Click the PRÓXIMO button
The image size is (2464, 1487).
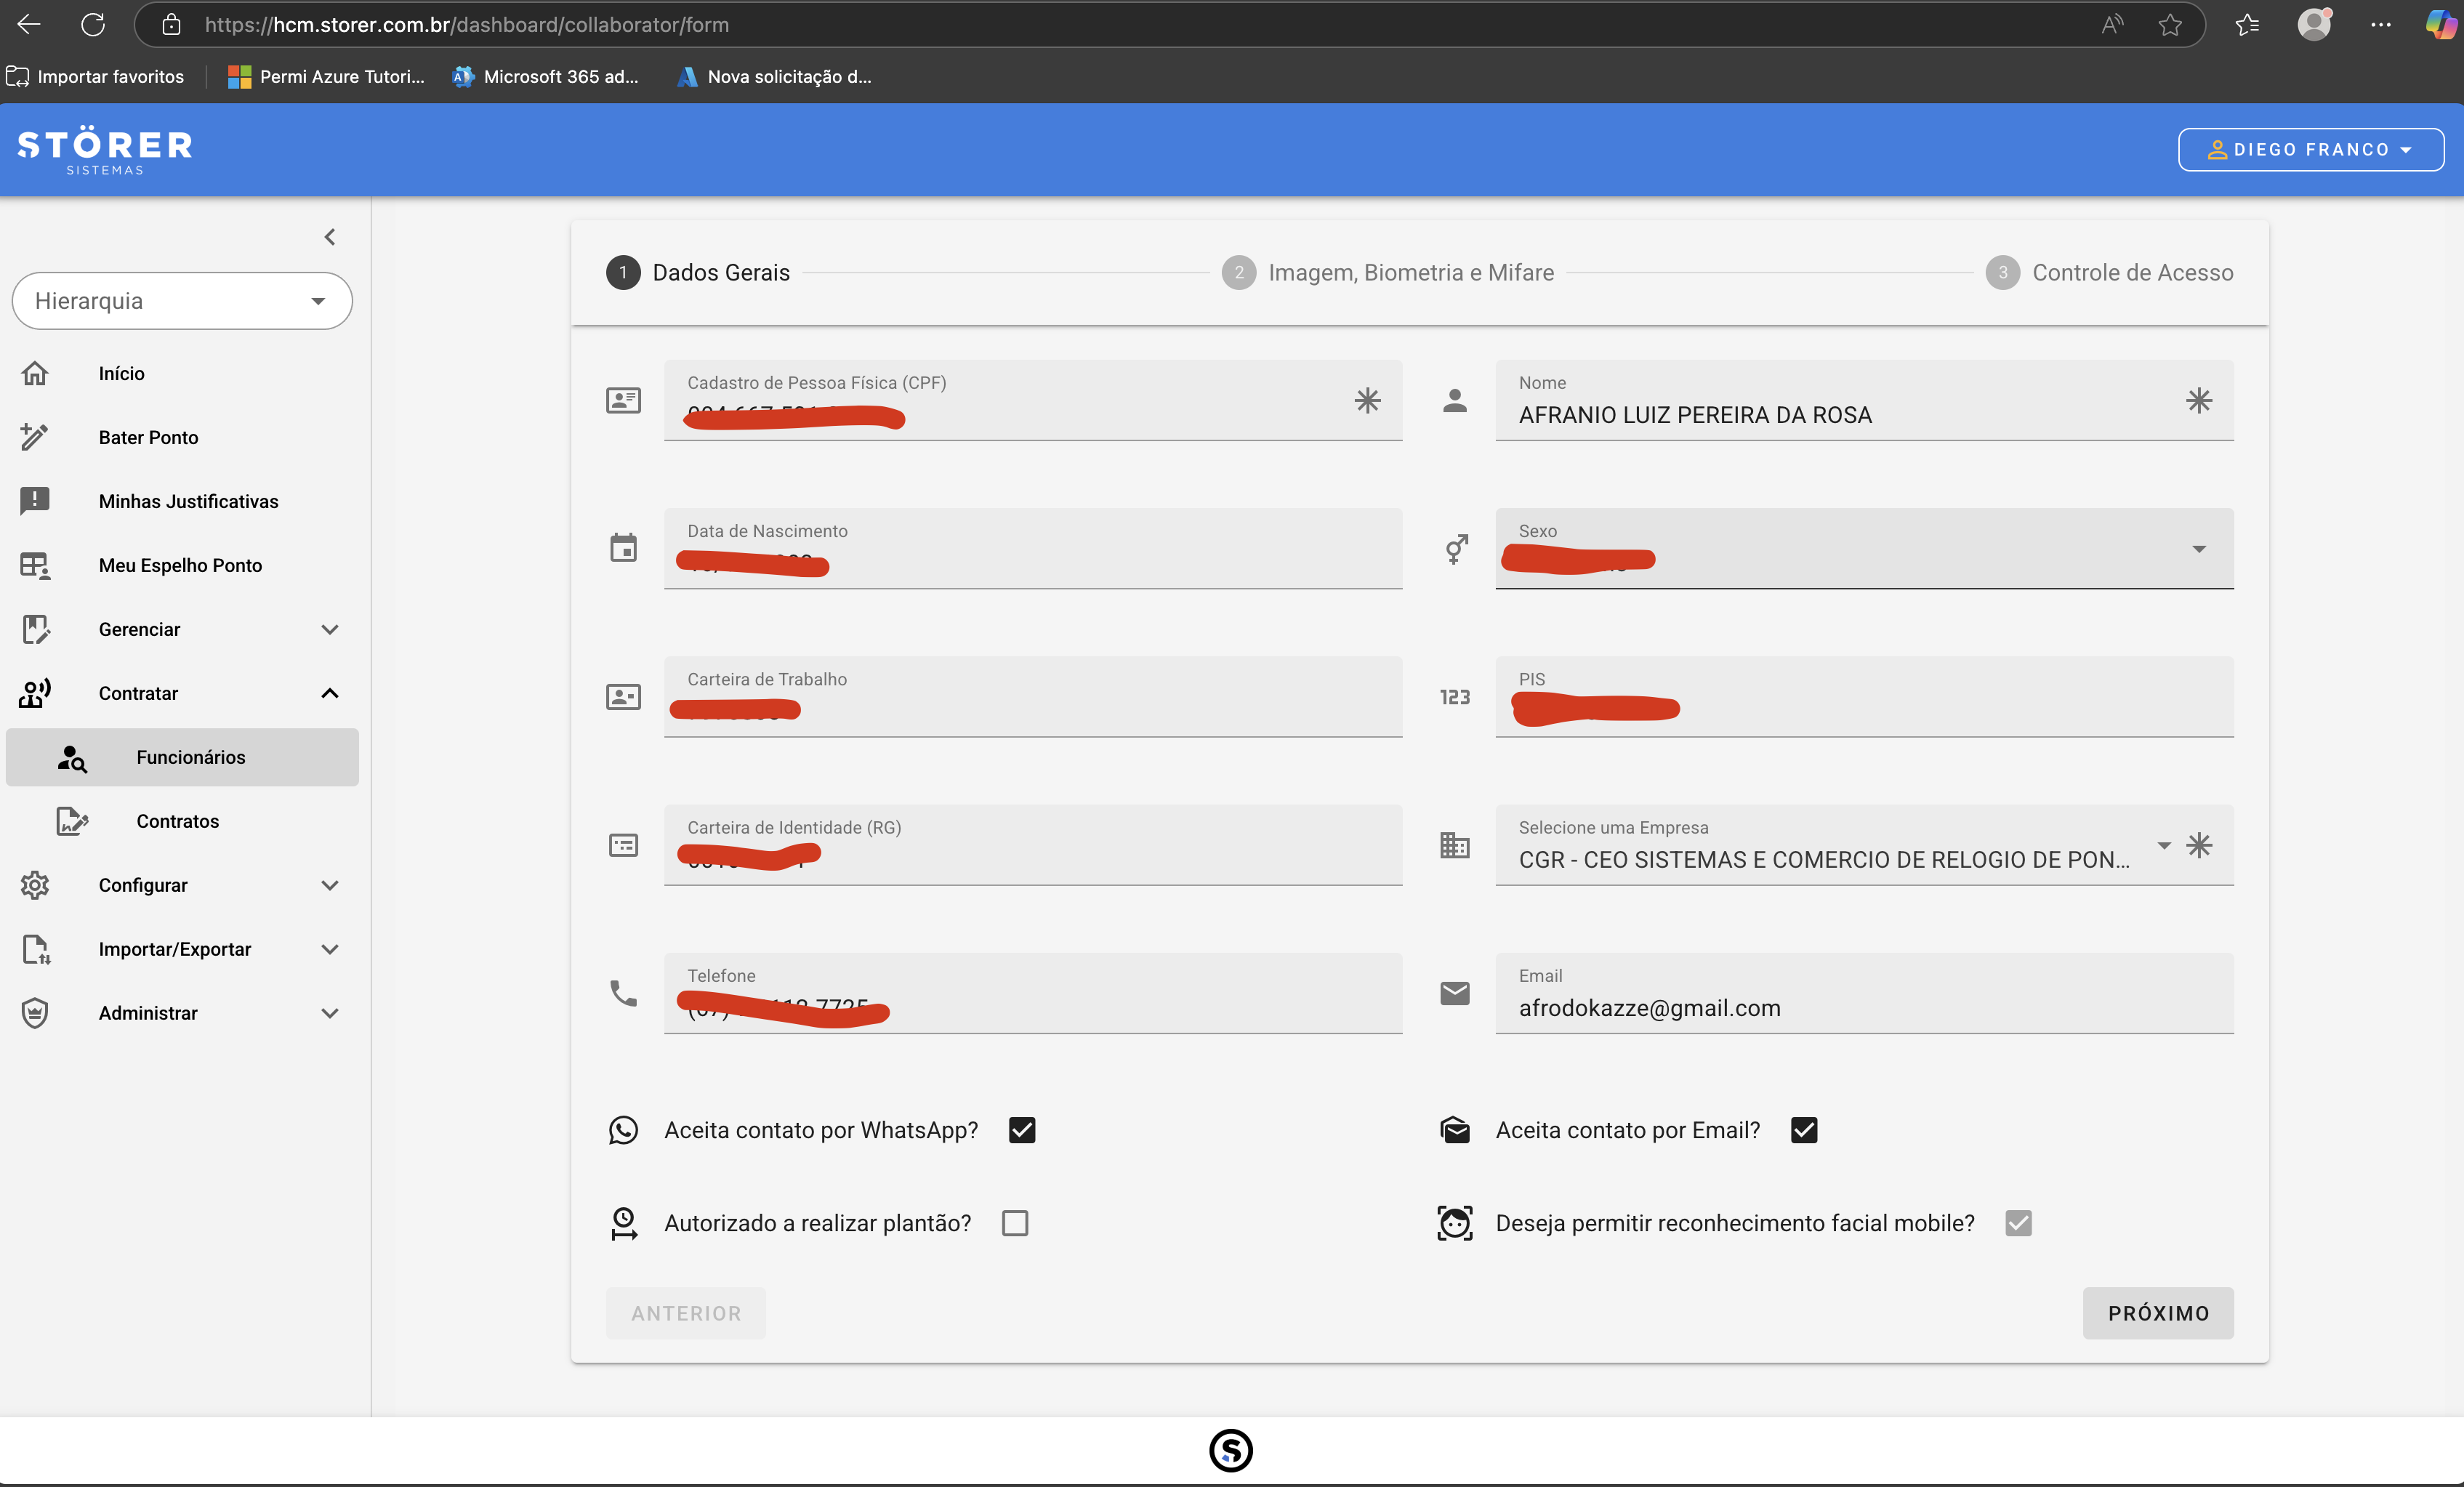[2158, 1313]
